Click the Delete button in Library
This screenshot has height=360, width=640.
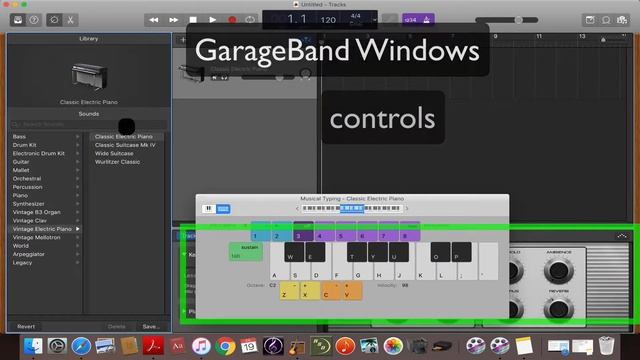pos(116,327)
